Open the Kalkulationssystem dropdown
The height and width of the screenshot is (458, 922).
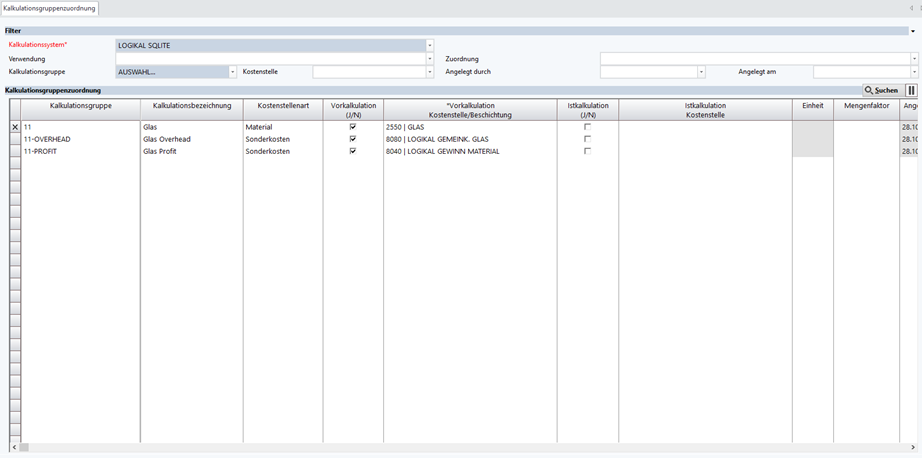[x=430, y=45]
